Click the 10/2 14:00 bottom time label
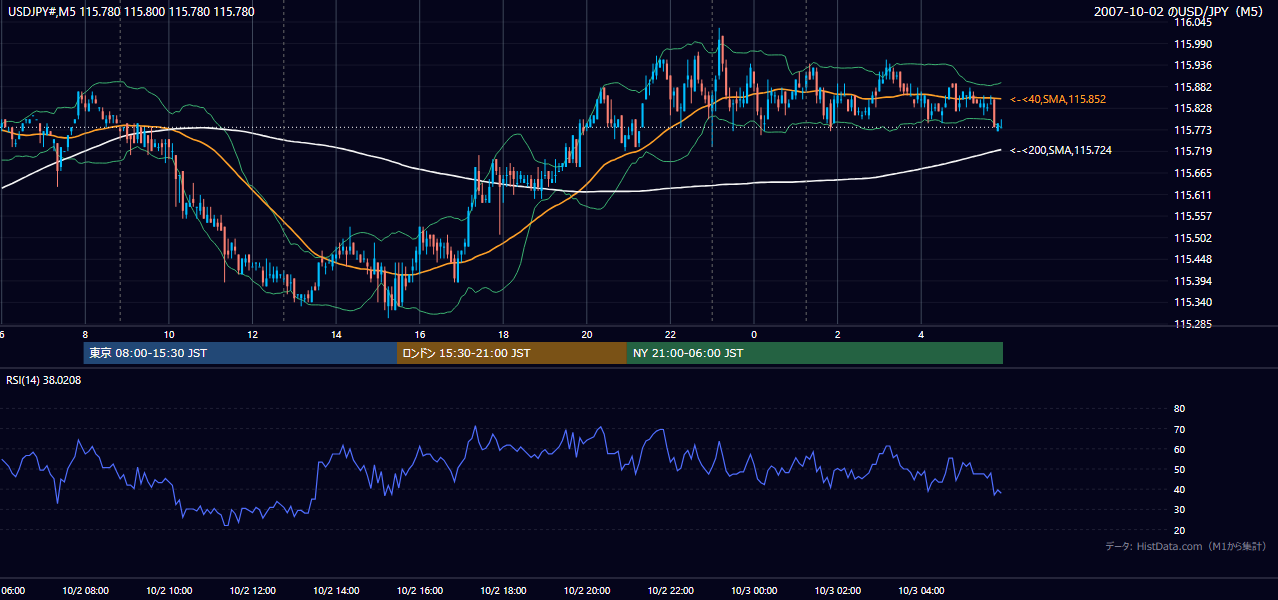The image size is (1278, 600). click(x=336, y=591)
